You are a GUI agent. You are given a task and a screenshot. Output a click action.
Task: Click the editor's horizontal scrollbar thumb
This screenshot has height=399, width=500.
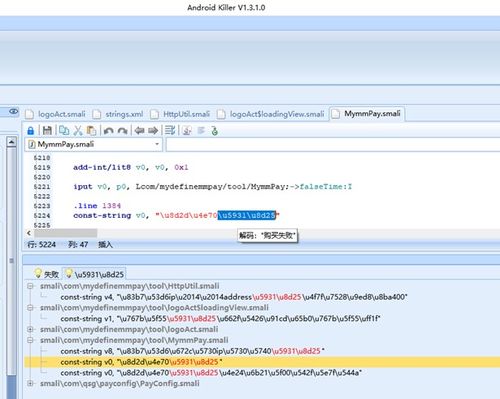[x=65, y=233]
